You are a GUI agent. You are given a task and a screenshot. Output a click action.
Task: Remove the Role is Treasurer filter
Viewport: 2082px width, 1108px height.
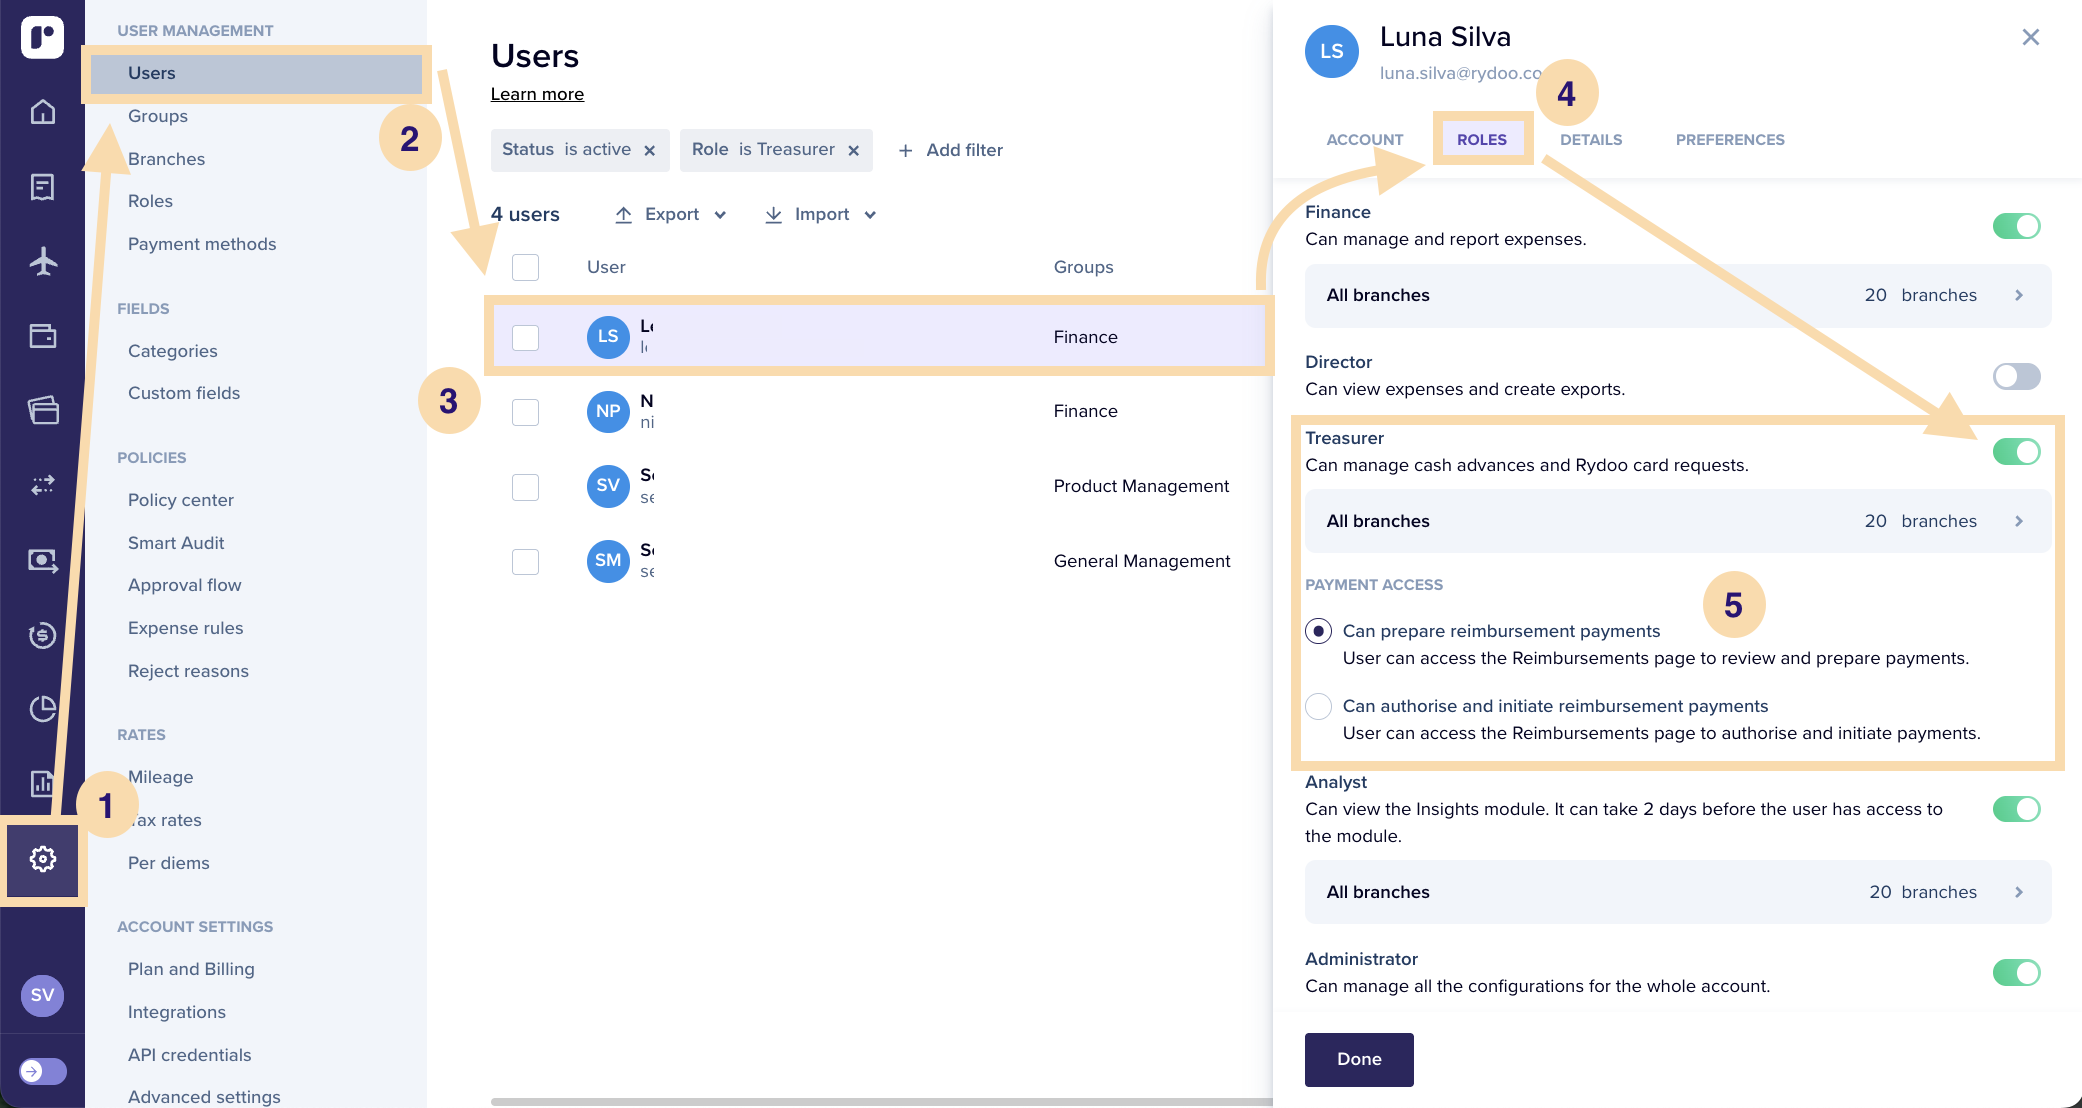point(853,150)
